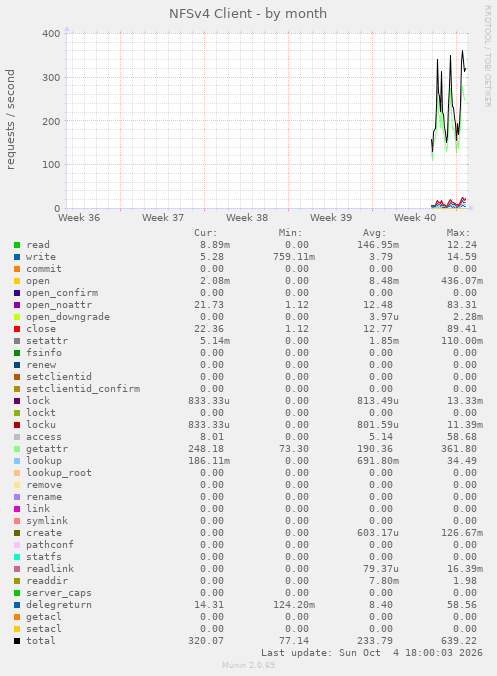Click the requests / second axis title
Screen dimensions: 497x676
(10, 119)
